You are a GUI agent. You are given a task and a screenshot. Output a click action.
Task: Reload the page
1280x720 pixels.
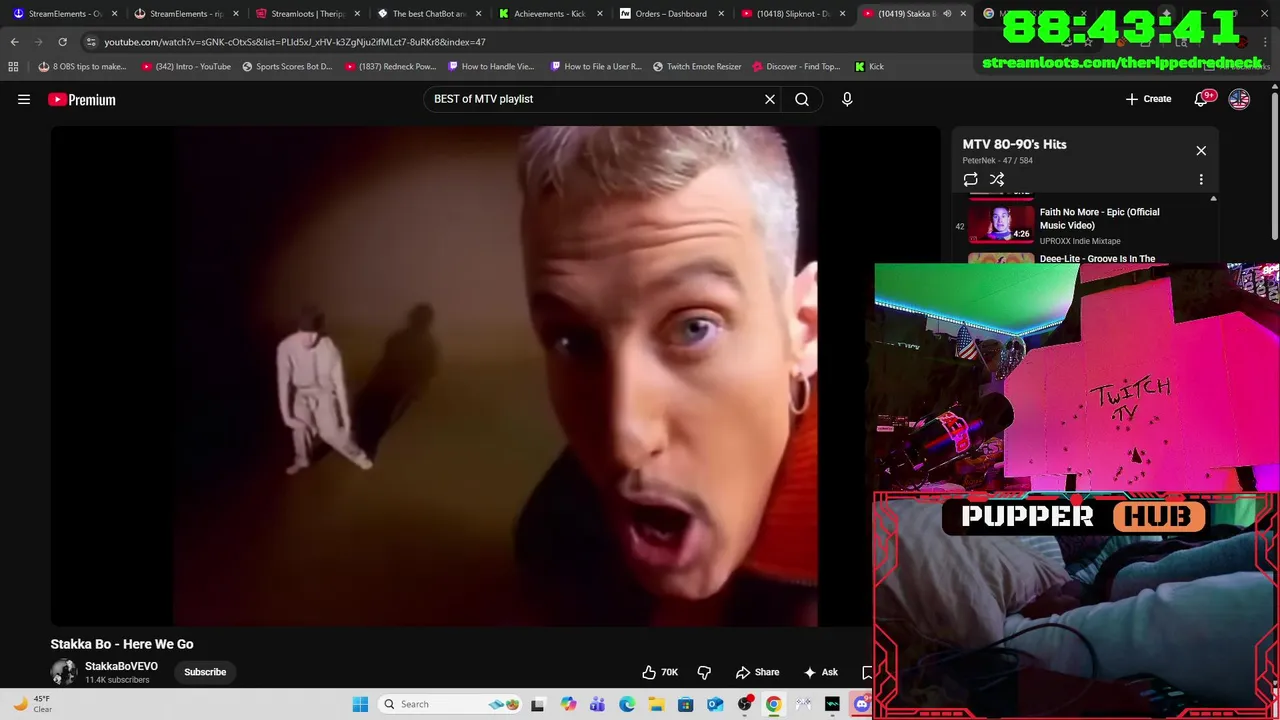62,42
